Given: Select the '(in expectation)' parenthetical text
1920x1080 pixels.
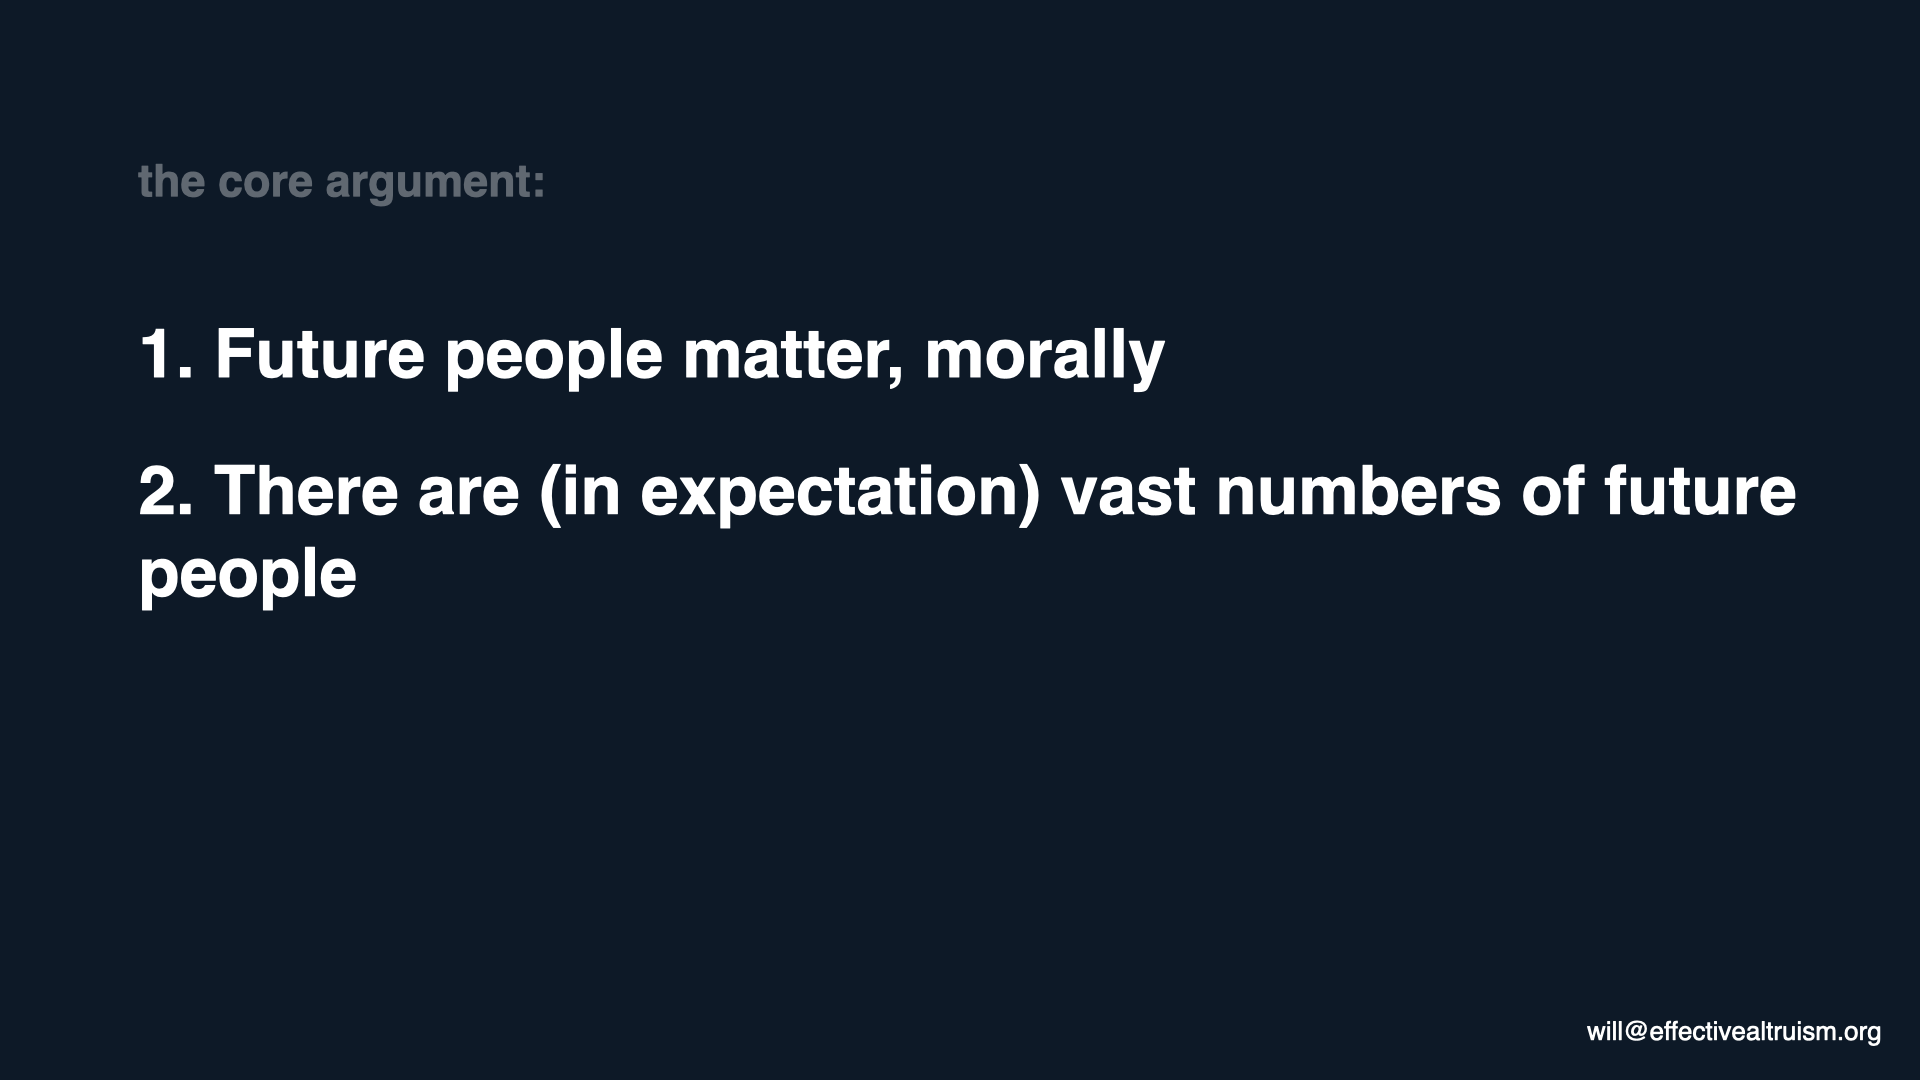Looking at the screenshot, I should 790,493.
